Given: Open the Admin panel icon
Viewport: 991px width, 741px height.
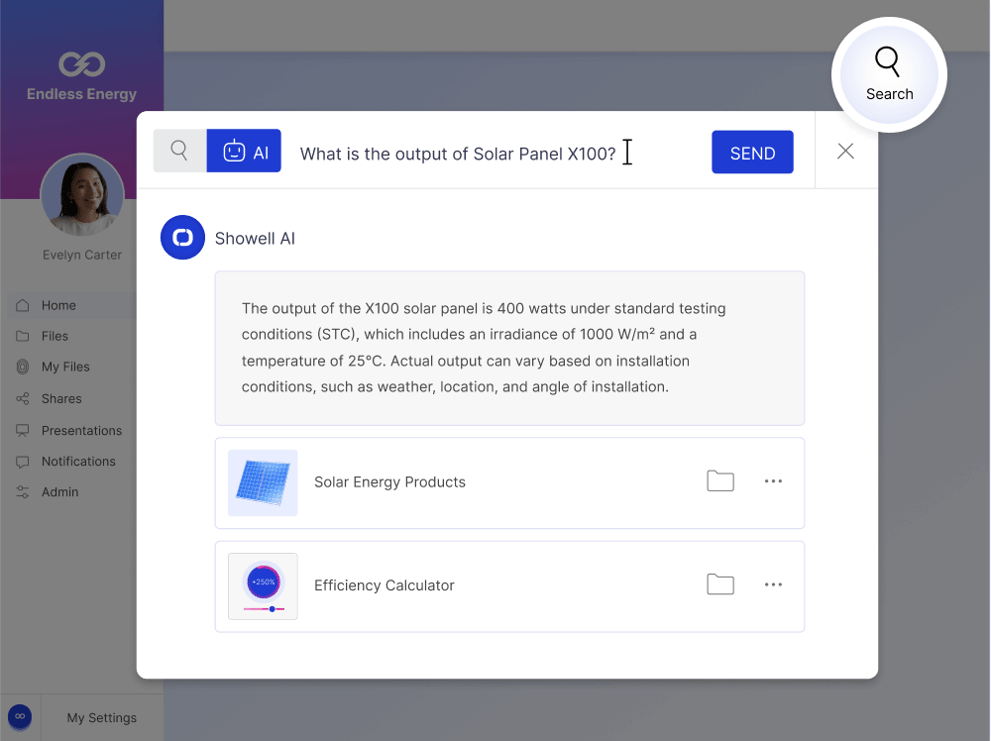Looking at the screenshot, I should 24,492.
